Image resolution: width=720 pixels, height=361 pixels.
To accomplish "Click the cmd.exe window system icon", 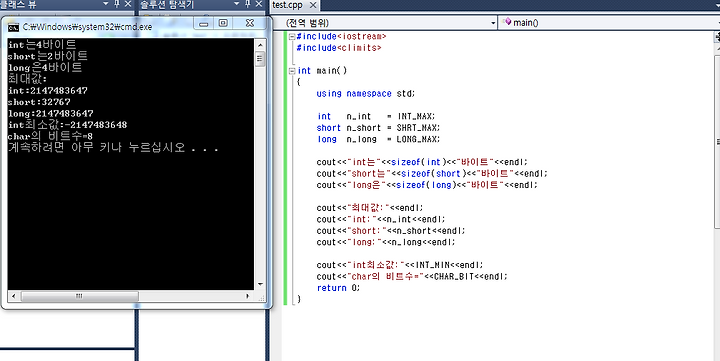I will (x=13, y=27).
